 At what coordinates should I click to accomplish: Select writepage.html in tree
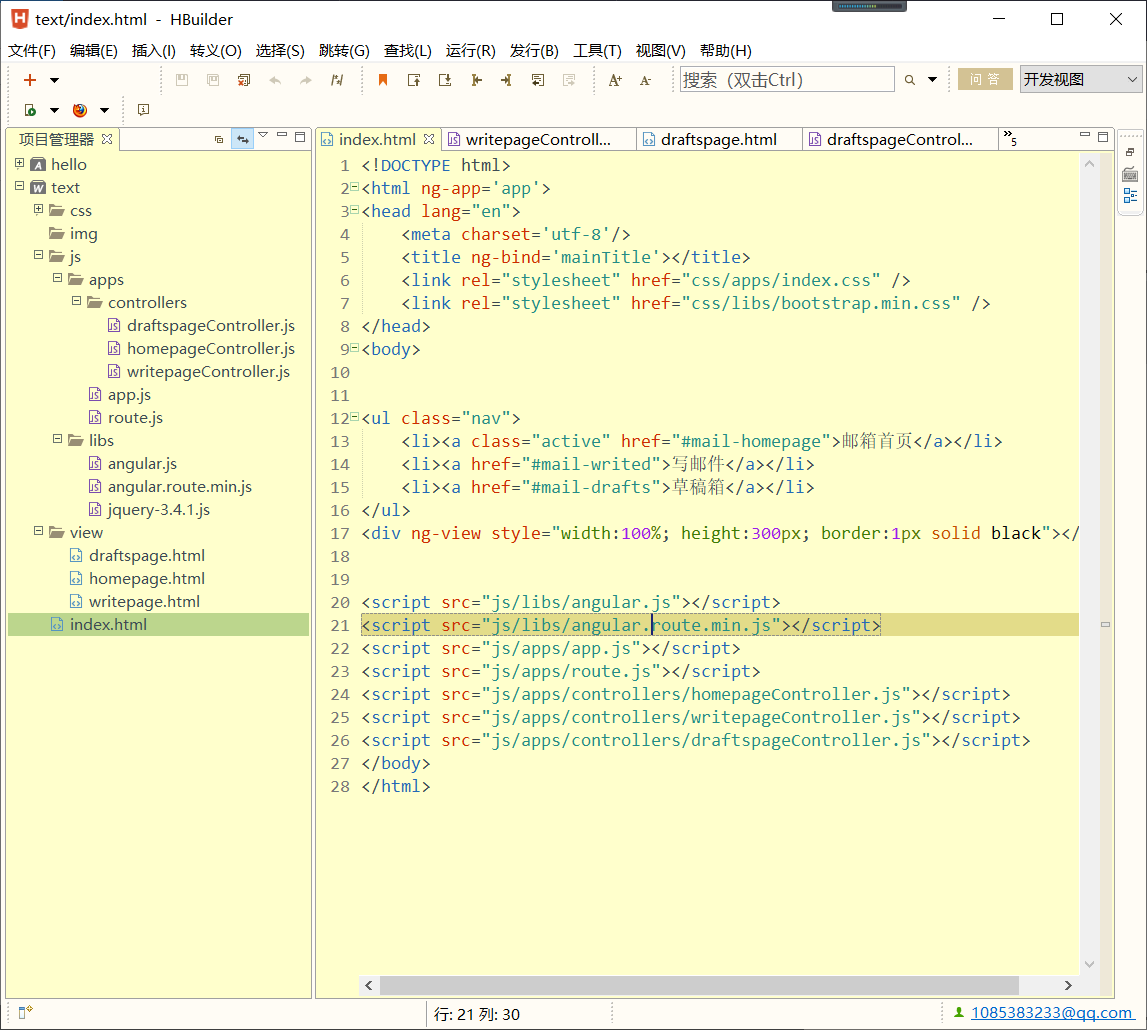[x=144, y=601]
